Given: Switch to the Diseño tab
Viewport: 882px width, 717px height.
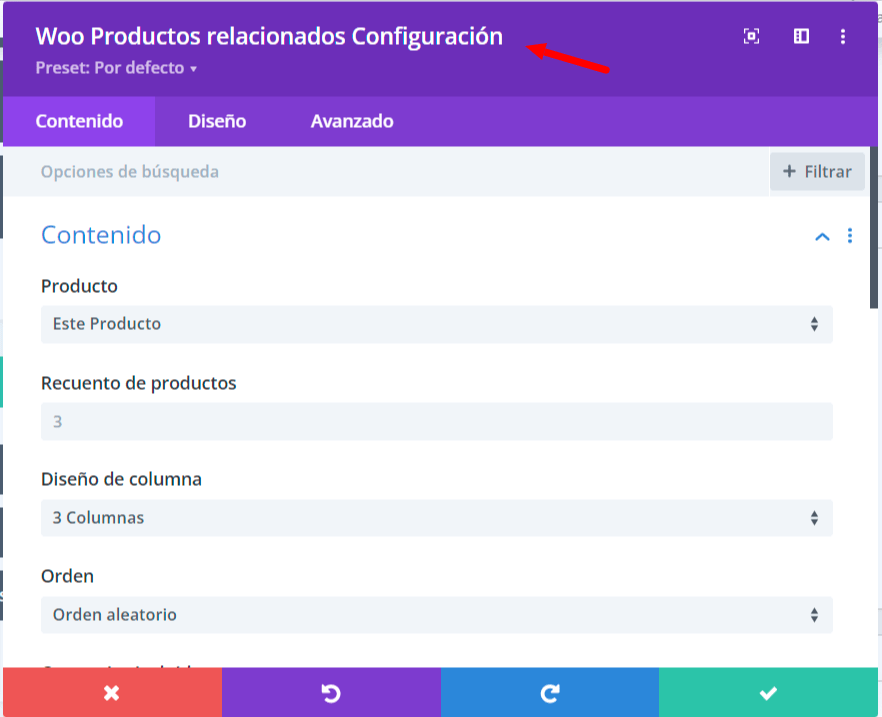Looking at the screenshot, I should 217,121.
